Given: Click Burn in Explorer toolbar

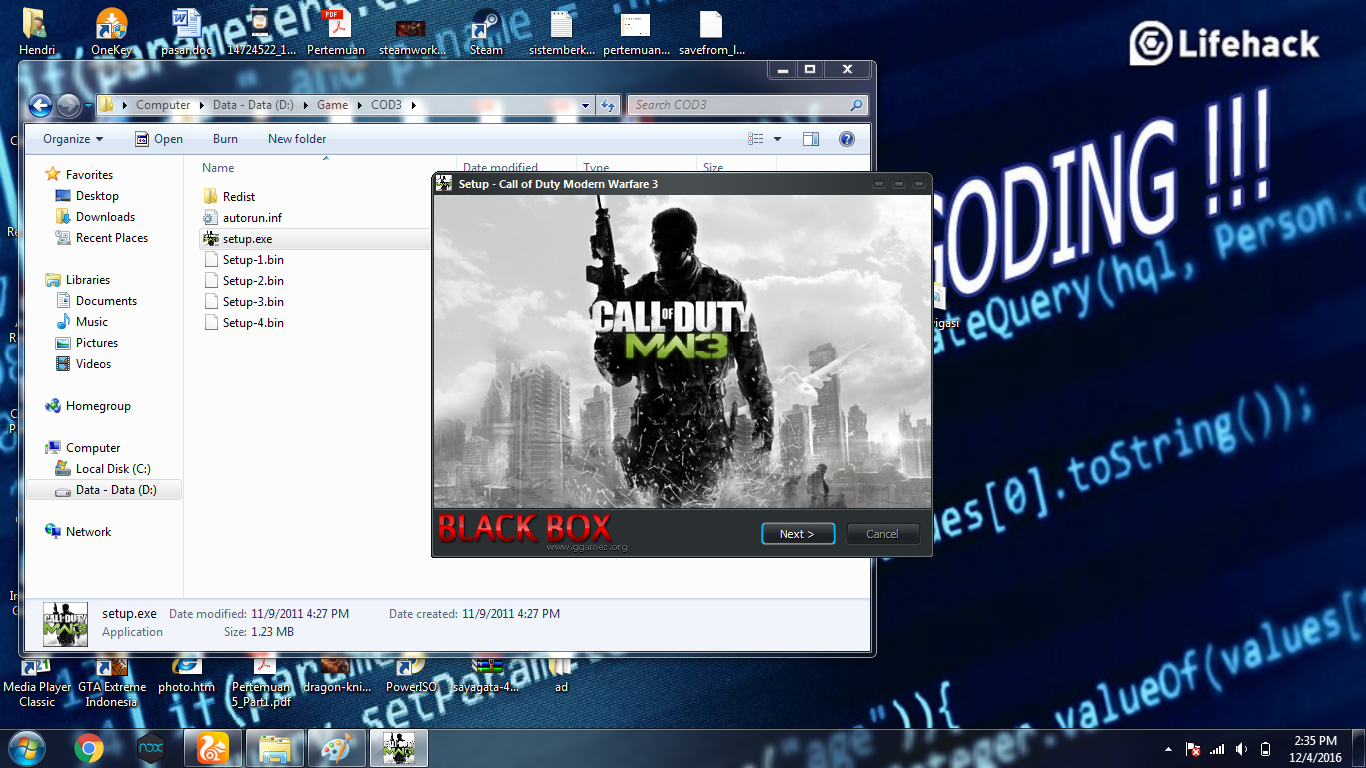Looking at the screenshot, I should [225, 139].
